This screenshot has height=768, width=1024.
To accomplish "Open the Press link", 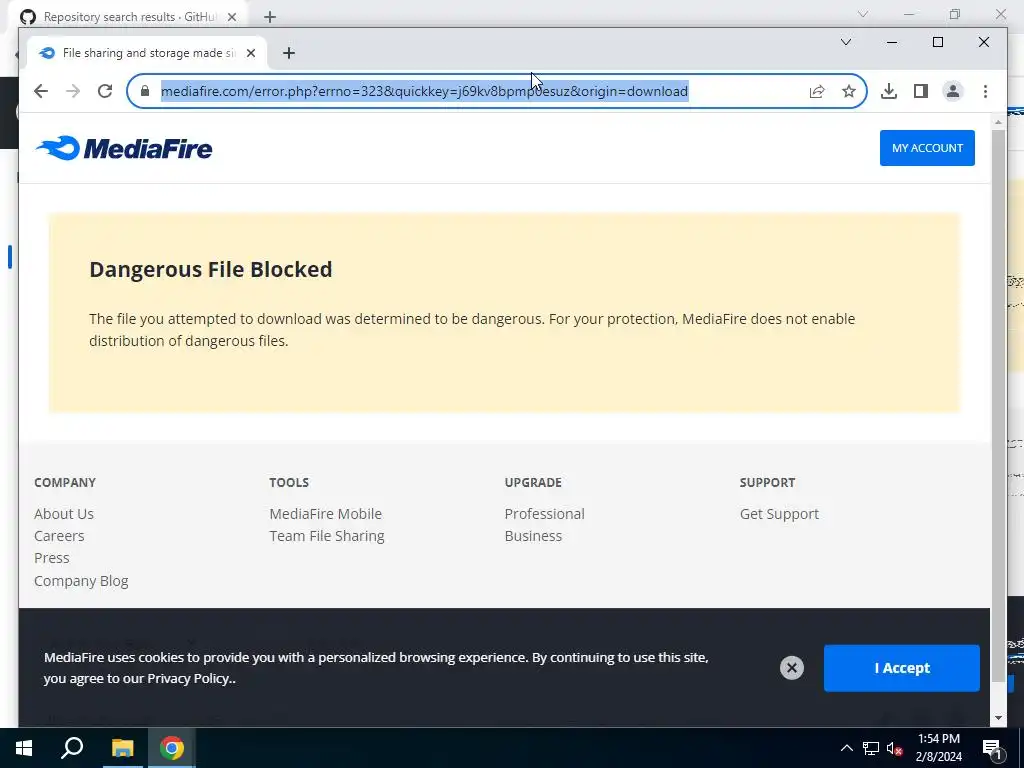I will 52,558.
